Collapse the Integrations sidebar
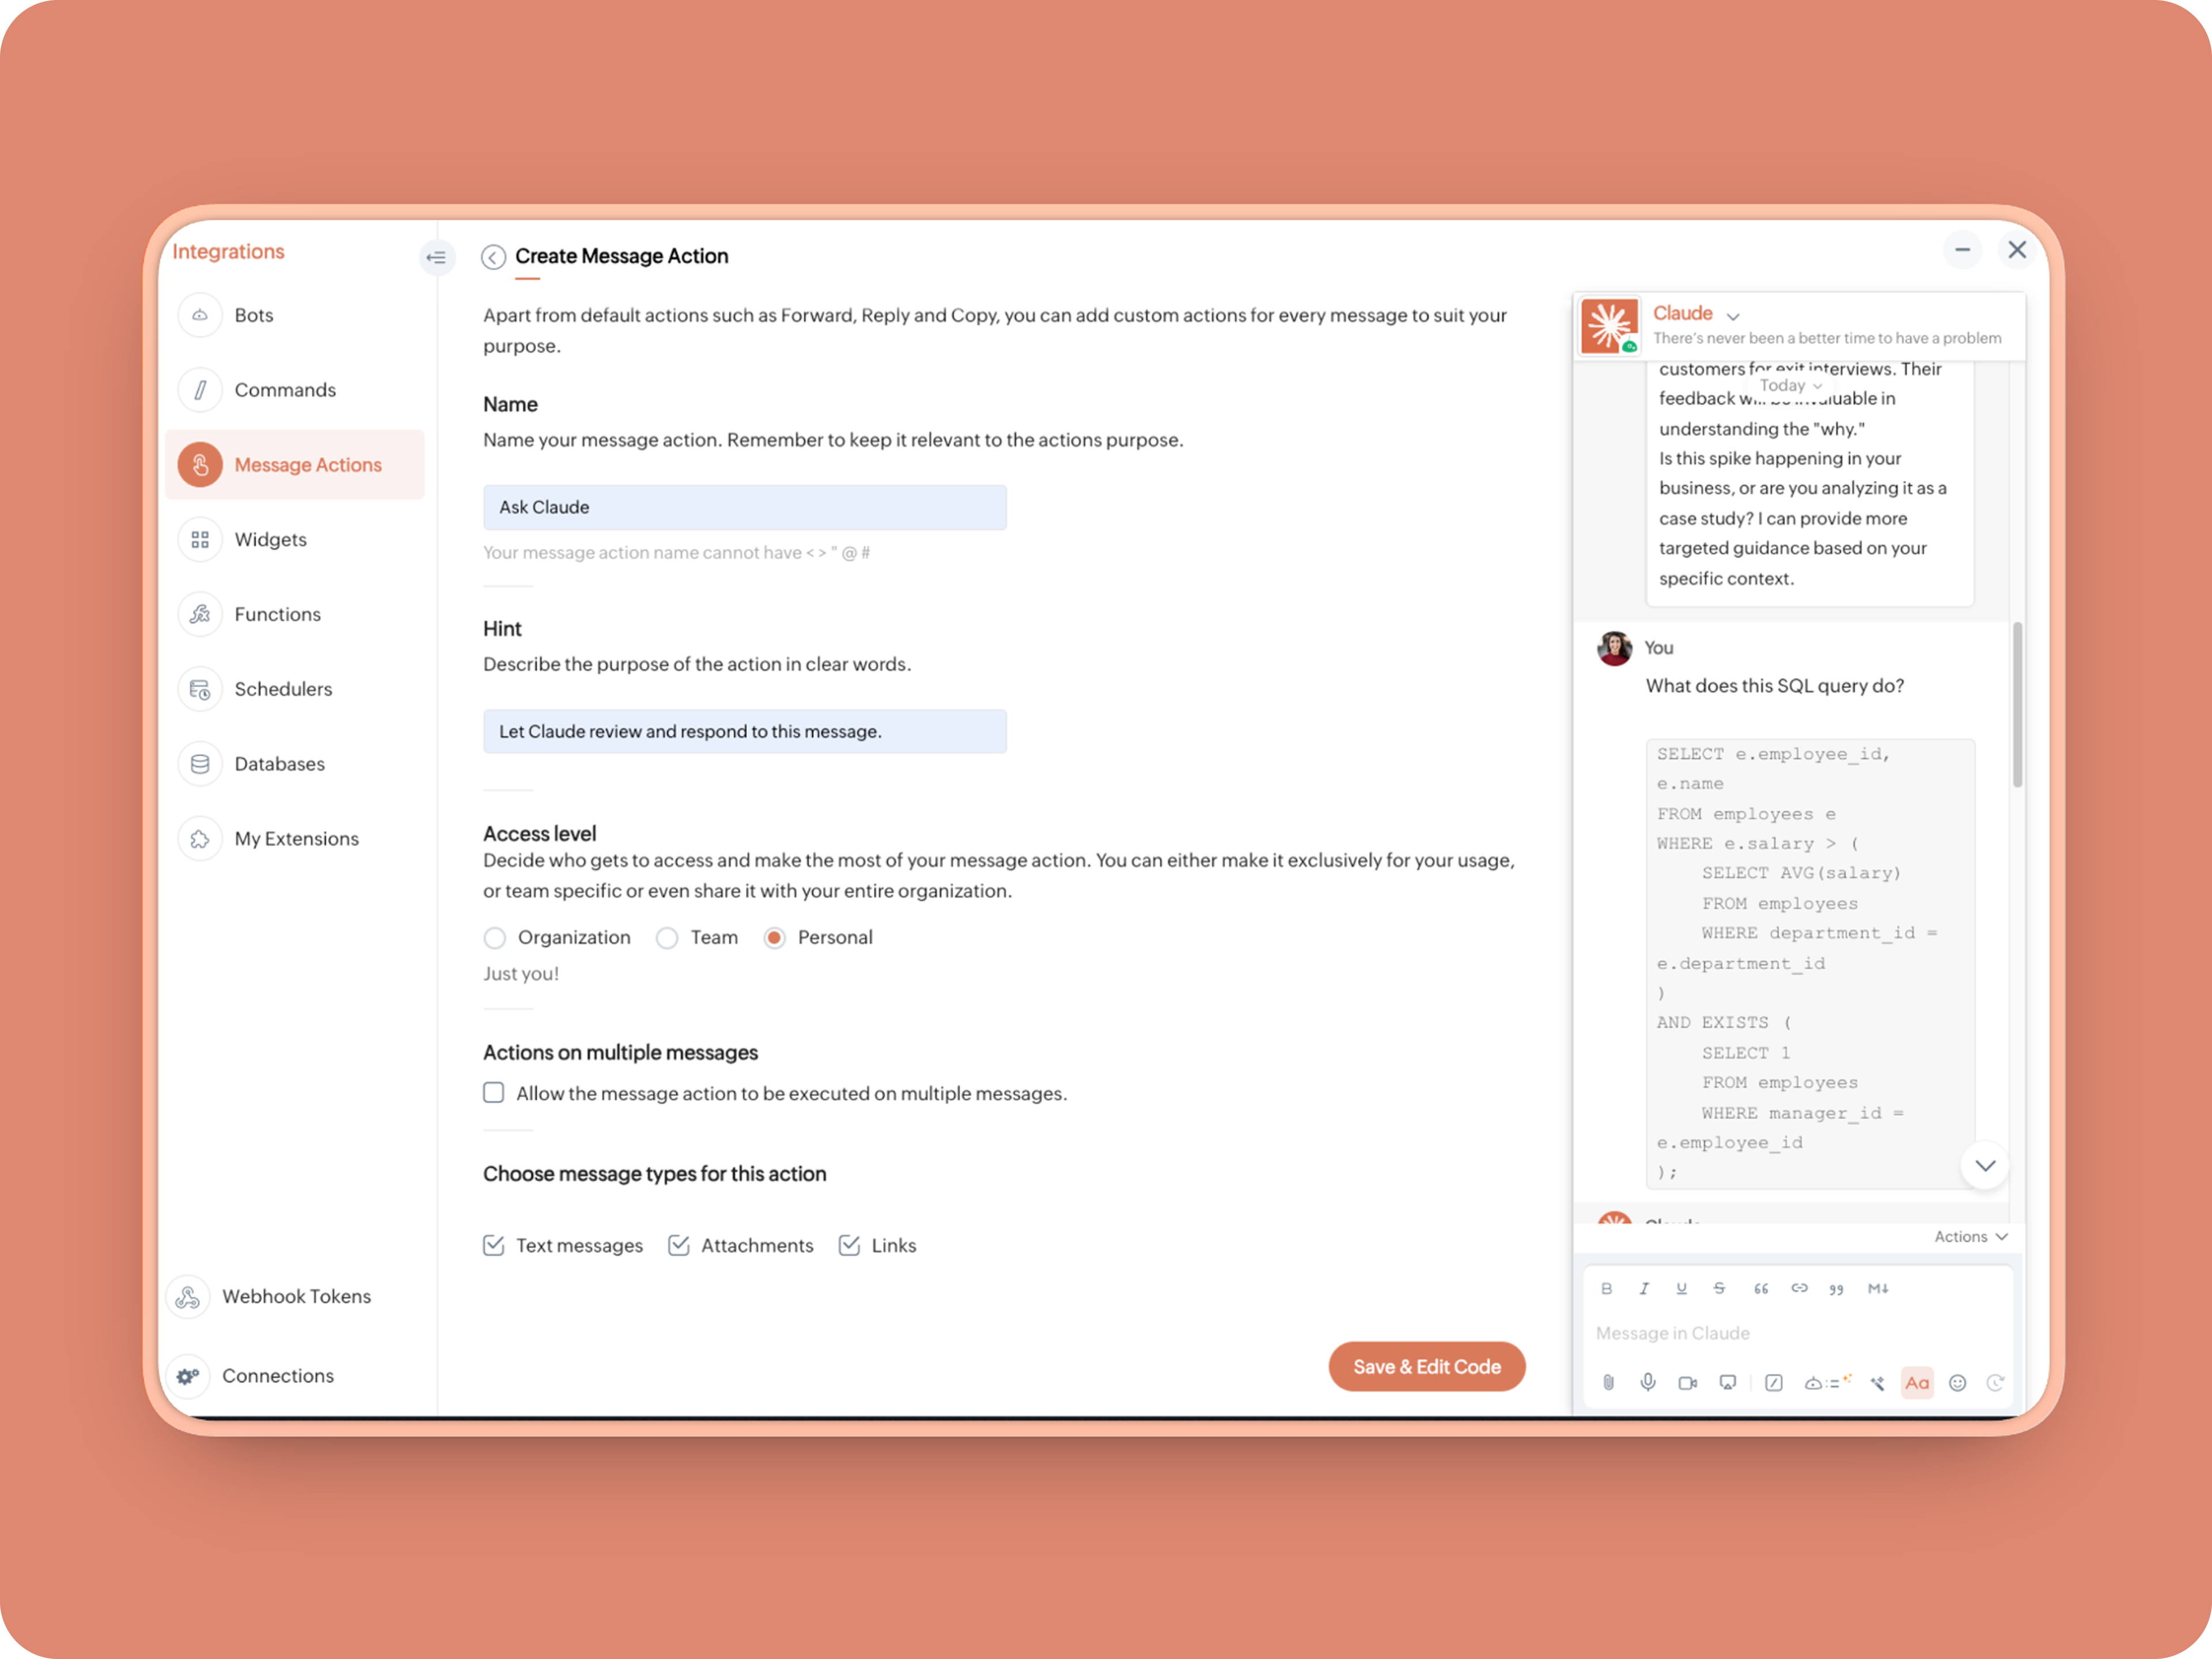2212x1659 pixels. (436, 257)
